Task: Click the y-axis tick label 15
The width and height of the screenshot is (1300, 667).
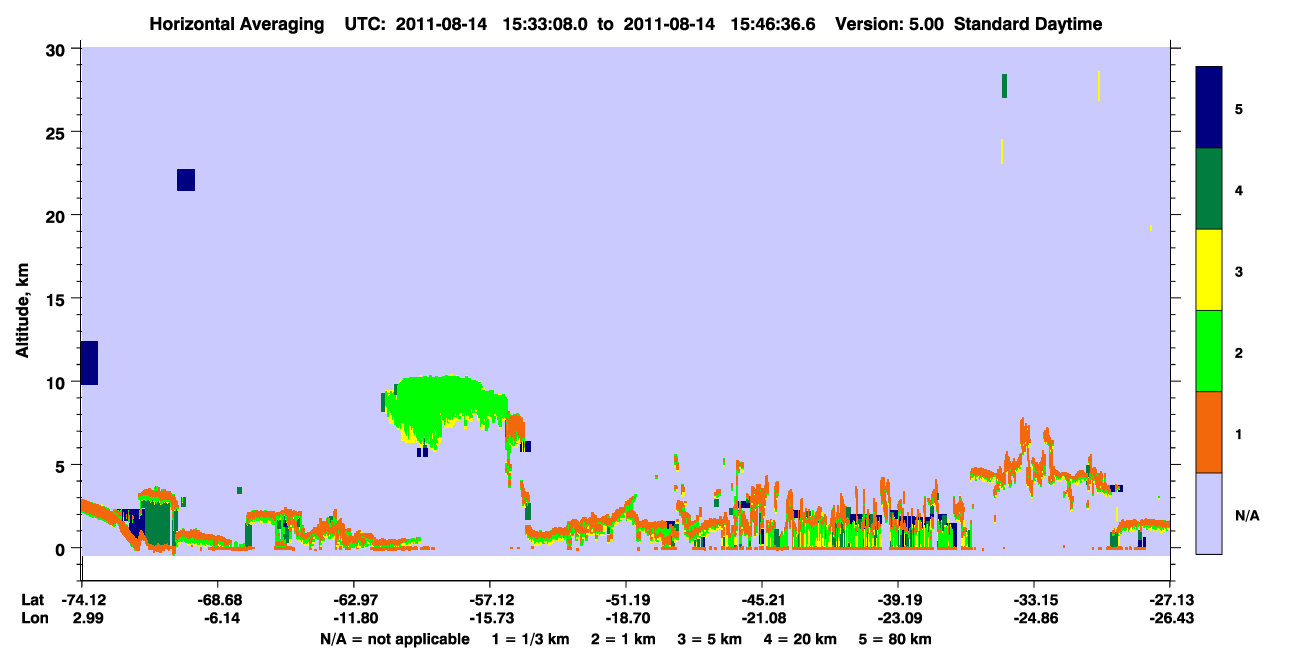Action: coord(58,299)
